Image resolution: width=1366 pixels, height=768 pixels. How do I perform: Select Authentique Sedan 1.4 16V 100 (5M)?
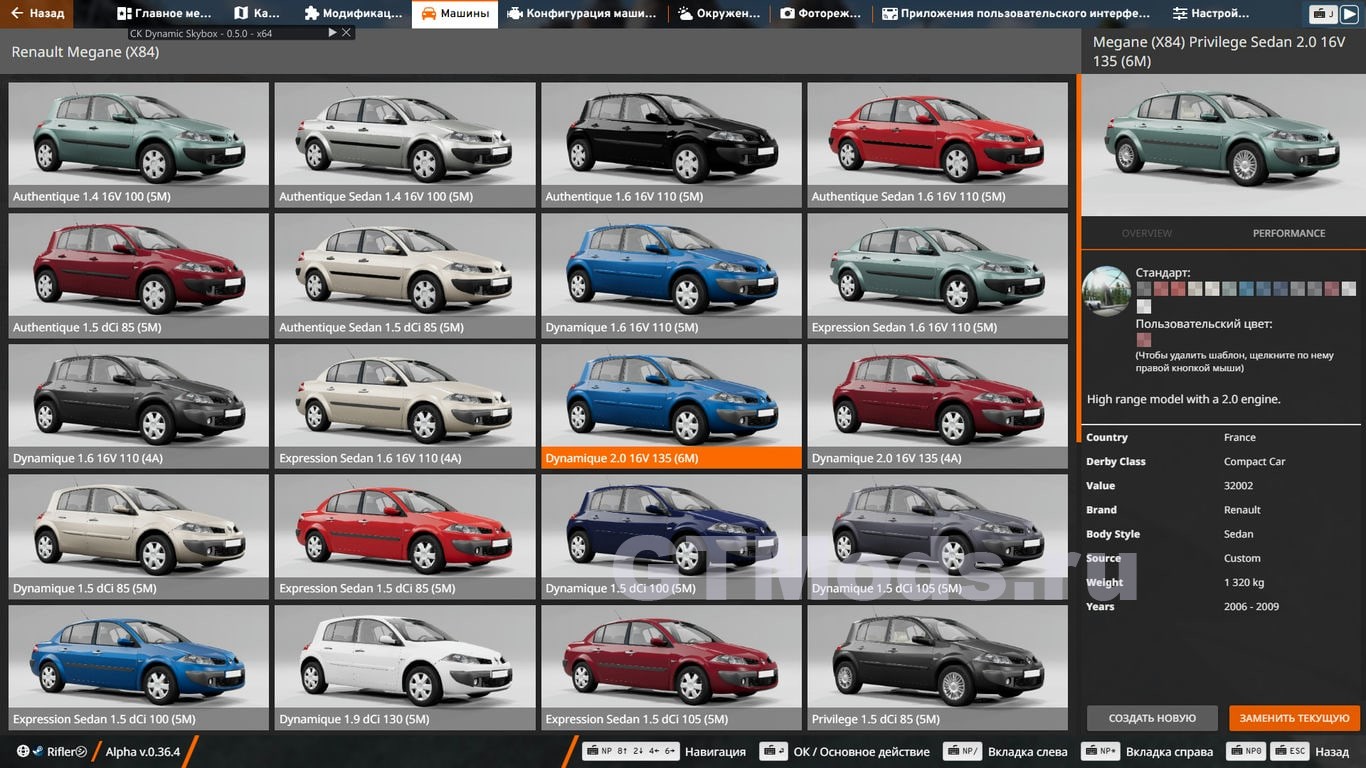point(405,144)
